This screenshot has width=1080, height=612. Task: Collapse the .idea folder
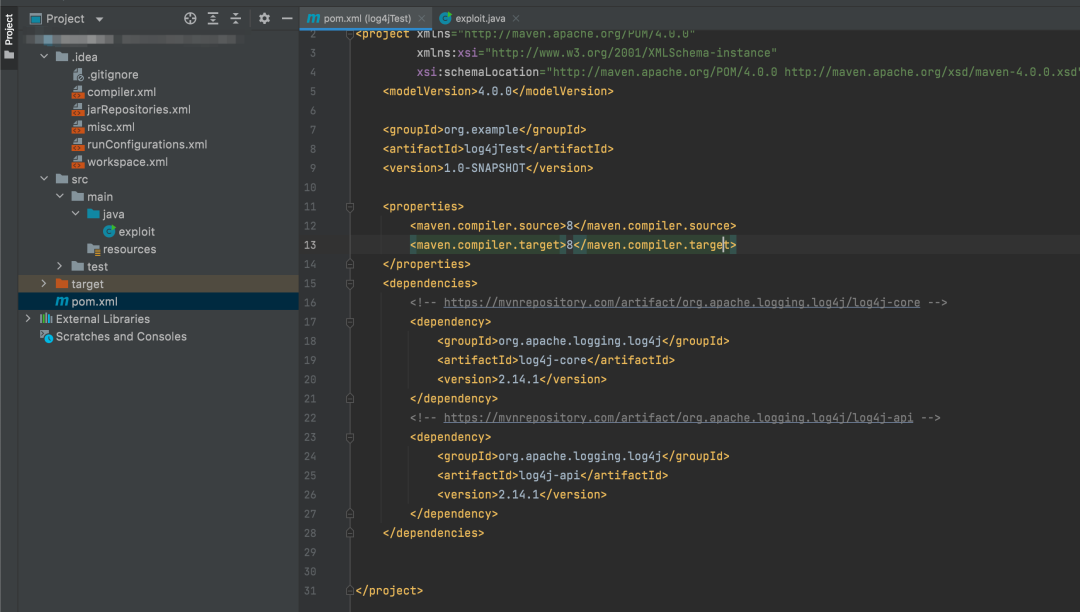click(x=44, y=56)
